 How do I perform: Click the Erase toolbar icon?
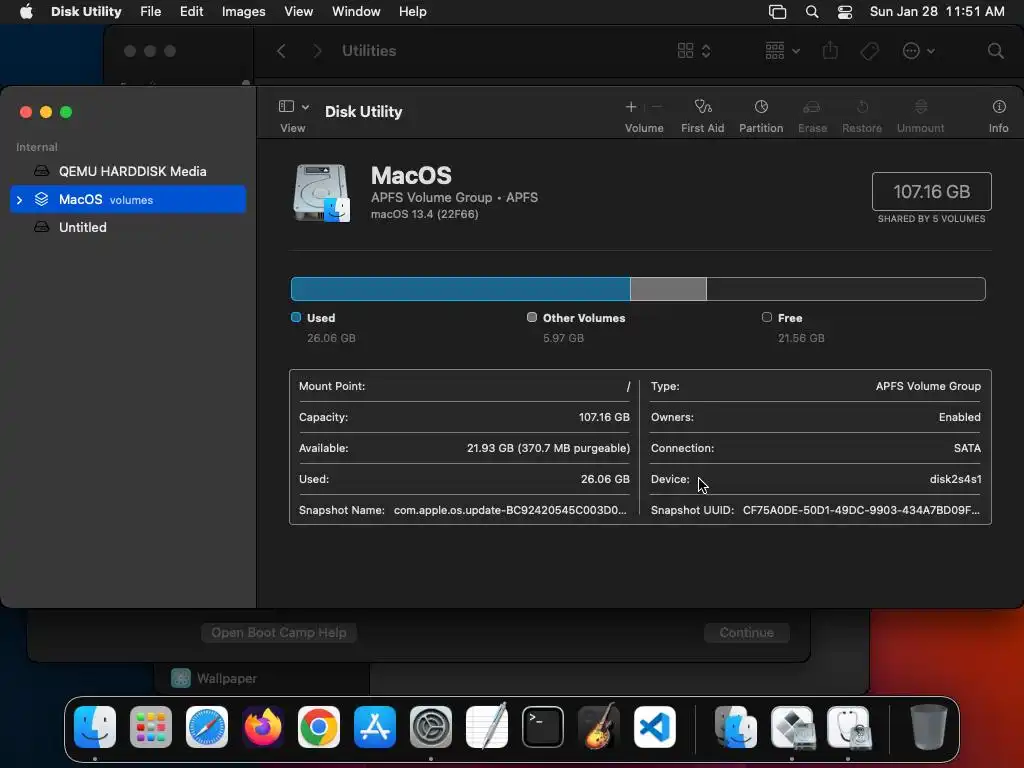point(812,107)
